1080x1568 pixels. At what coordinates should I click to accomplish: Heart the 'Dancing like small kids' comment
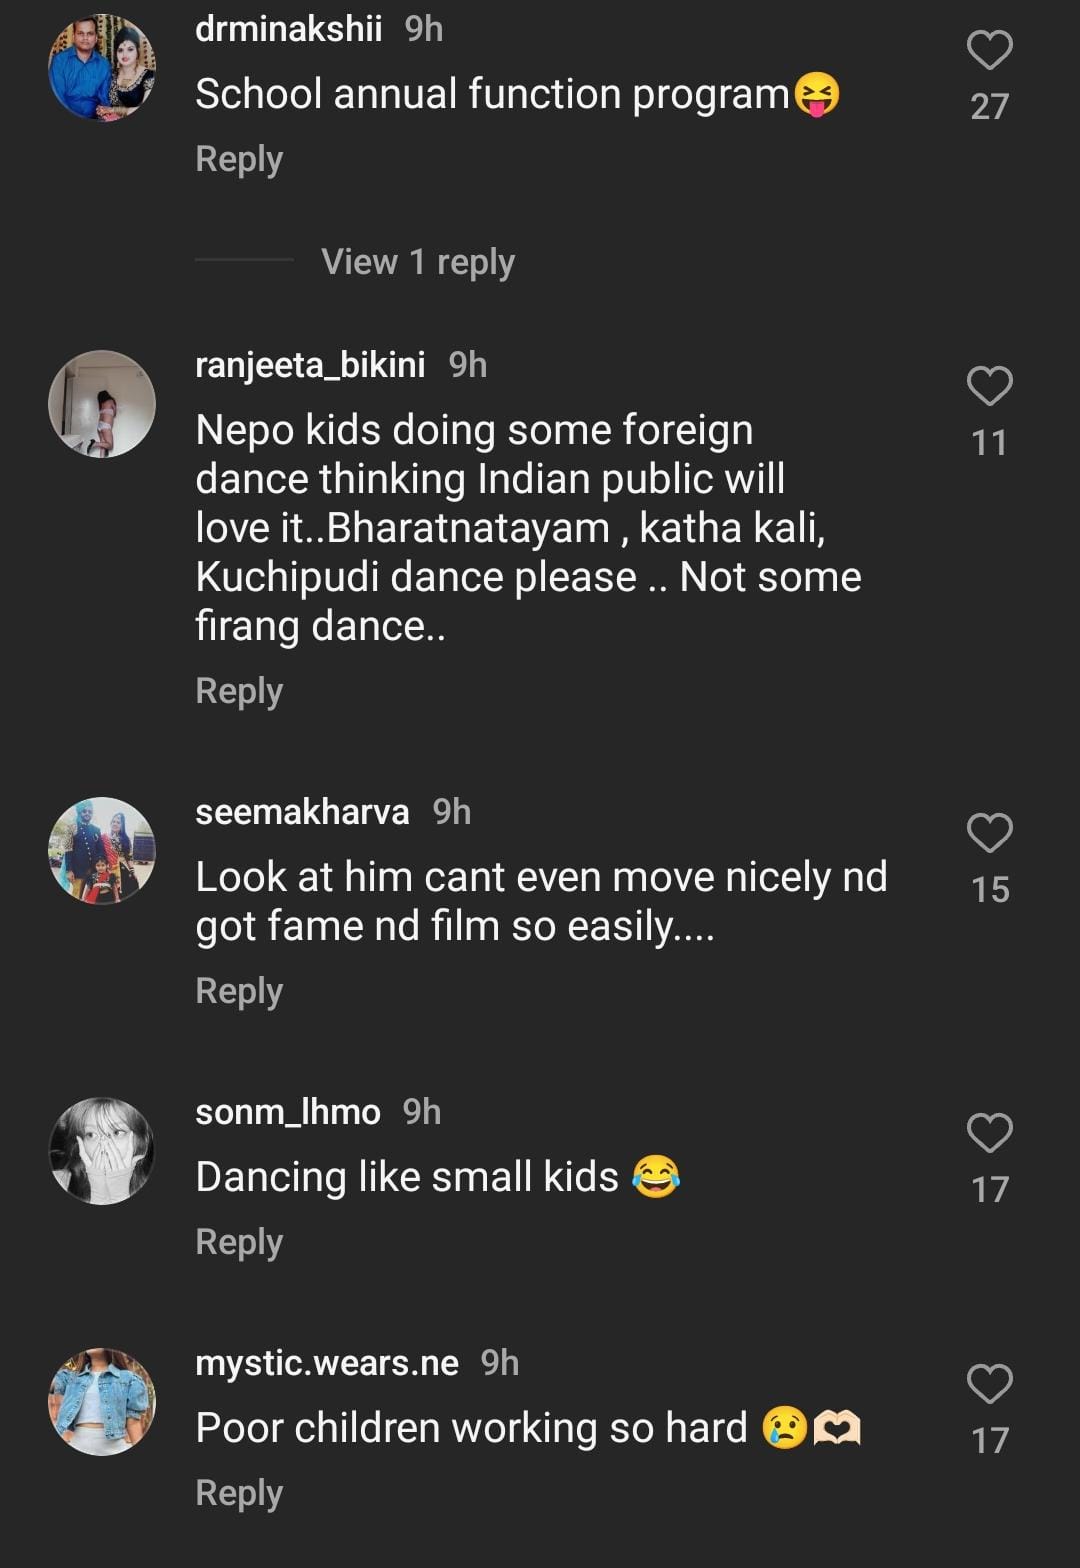(989, 1133)
